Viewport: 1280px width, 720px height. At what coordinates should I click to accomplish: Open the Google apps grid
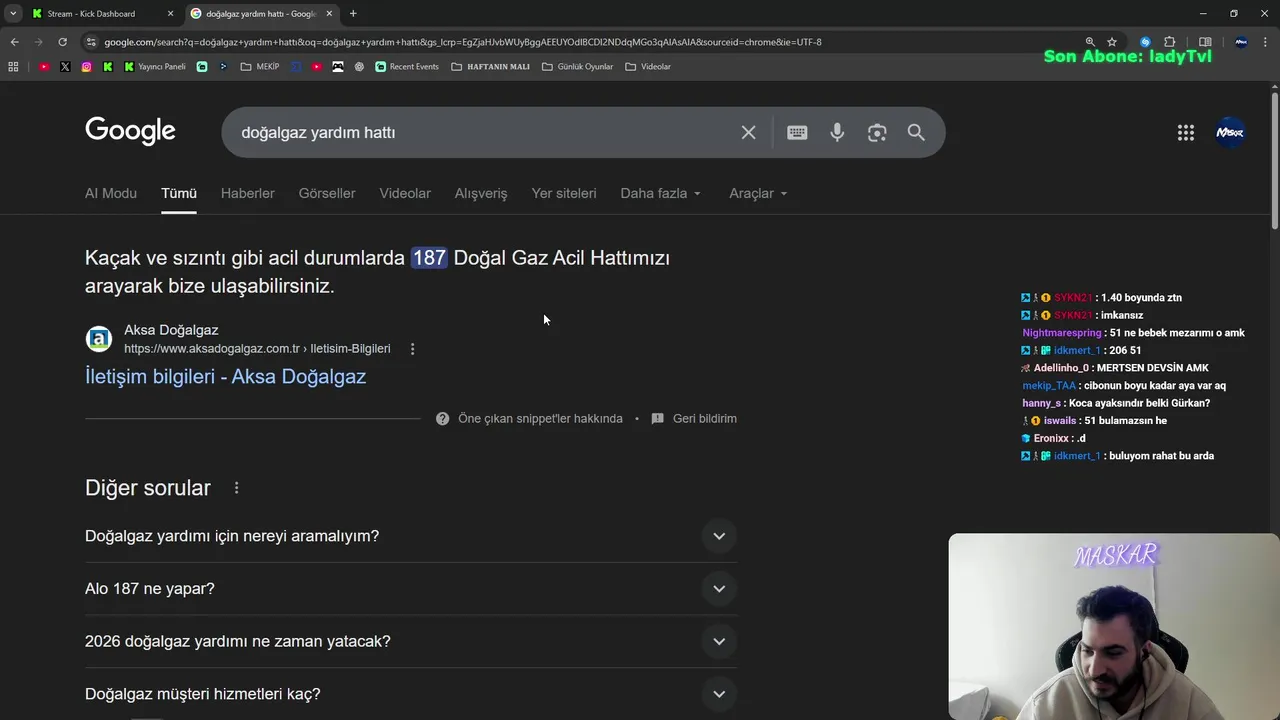1186,133
